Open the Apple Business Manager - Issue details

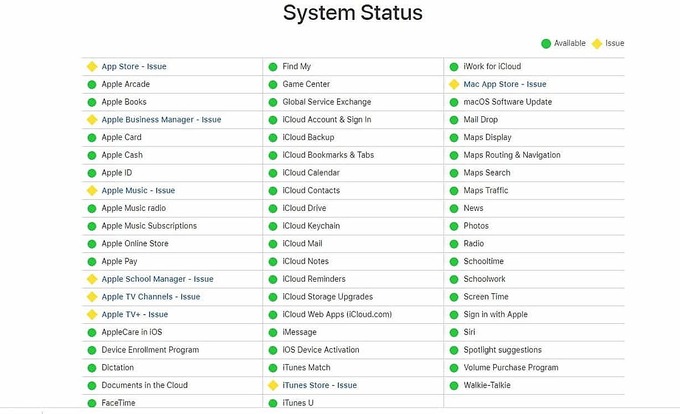(x=161, y=120)
